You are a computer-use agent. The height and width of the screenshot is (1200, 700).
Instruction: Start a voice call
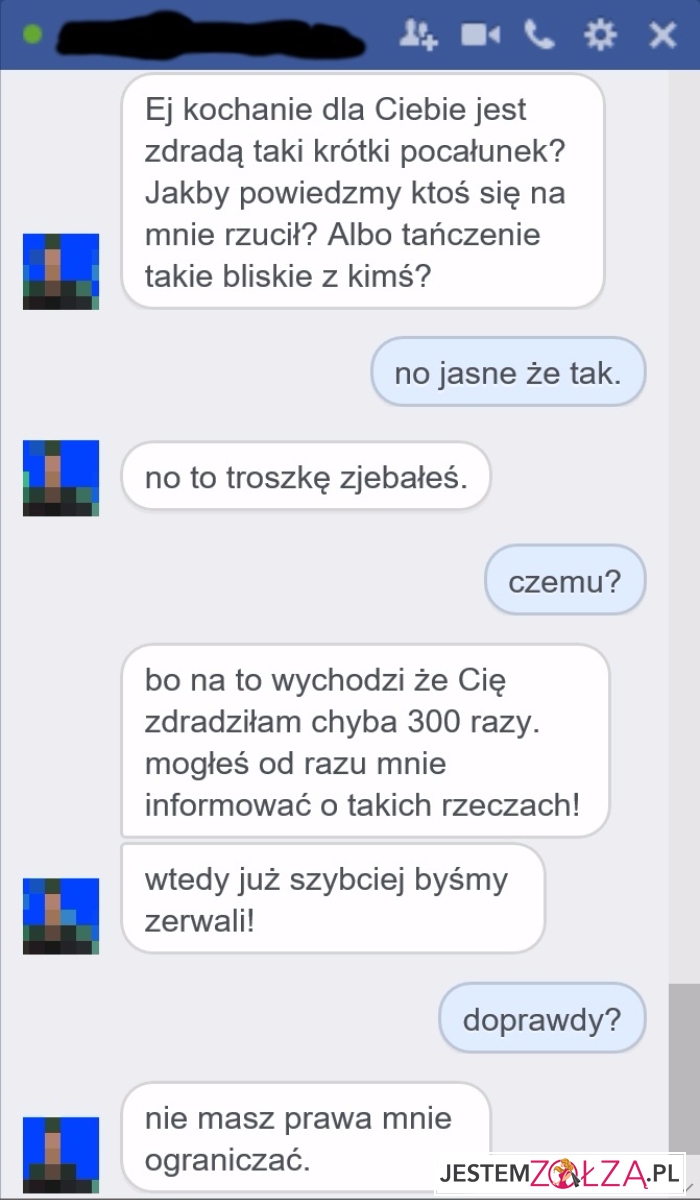[x=539, y=35]
